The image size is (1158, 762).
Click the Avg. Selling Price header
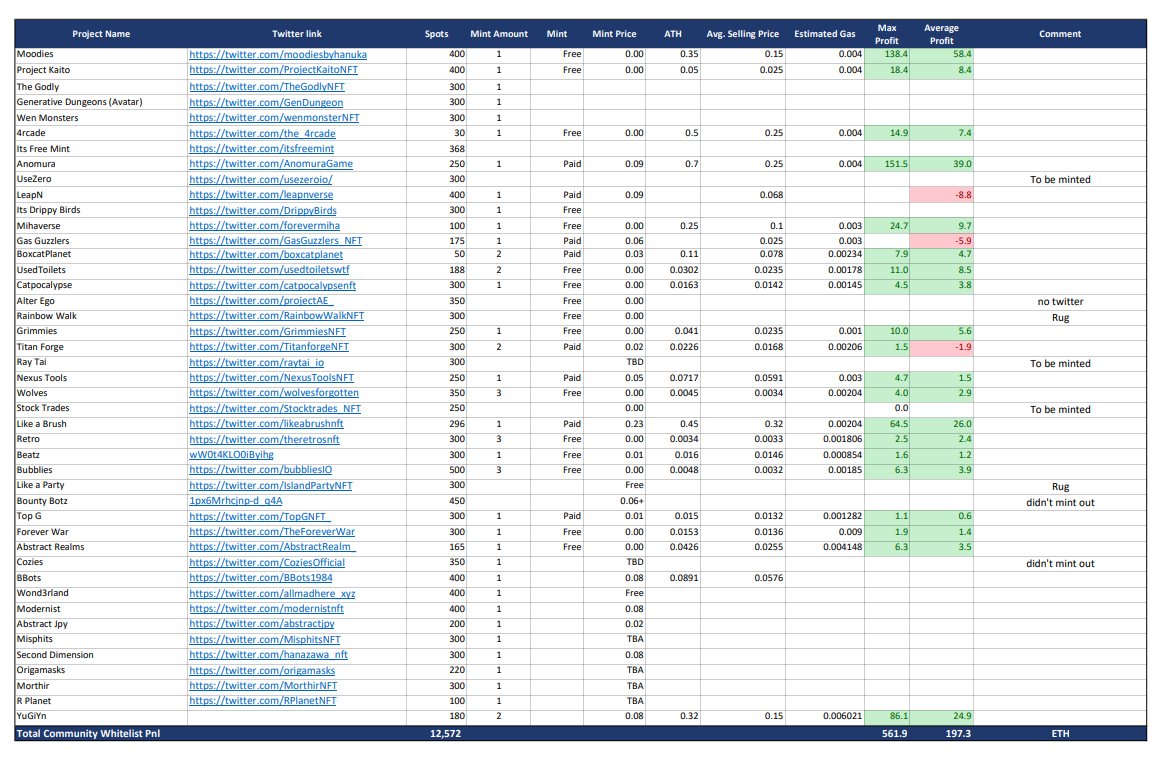(x=742, y=34)
